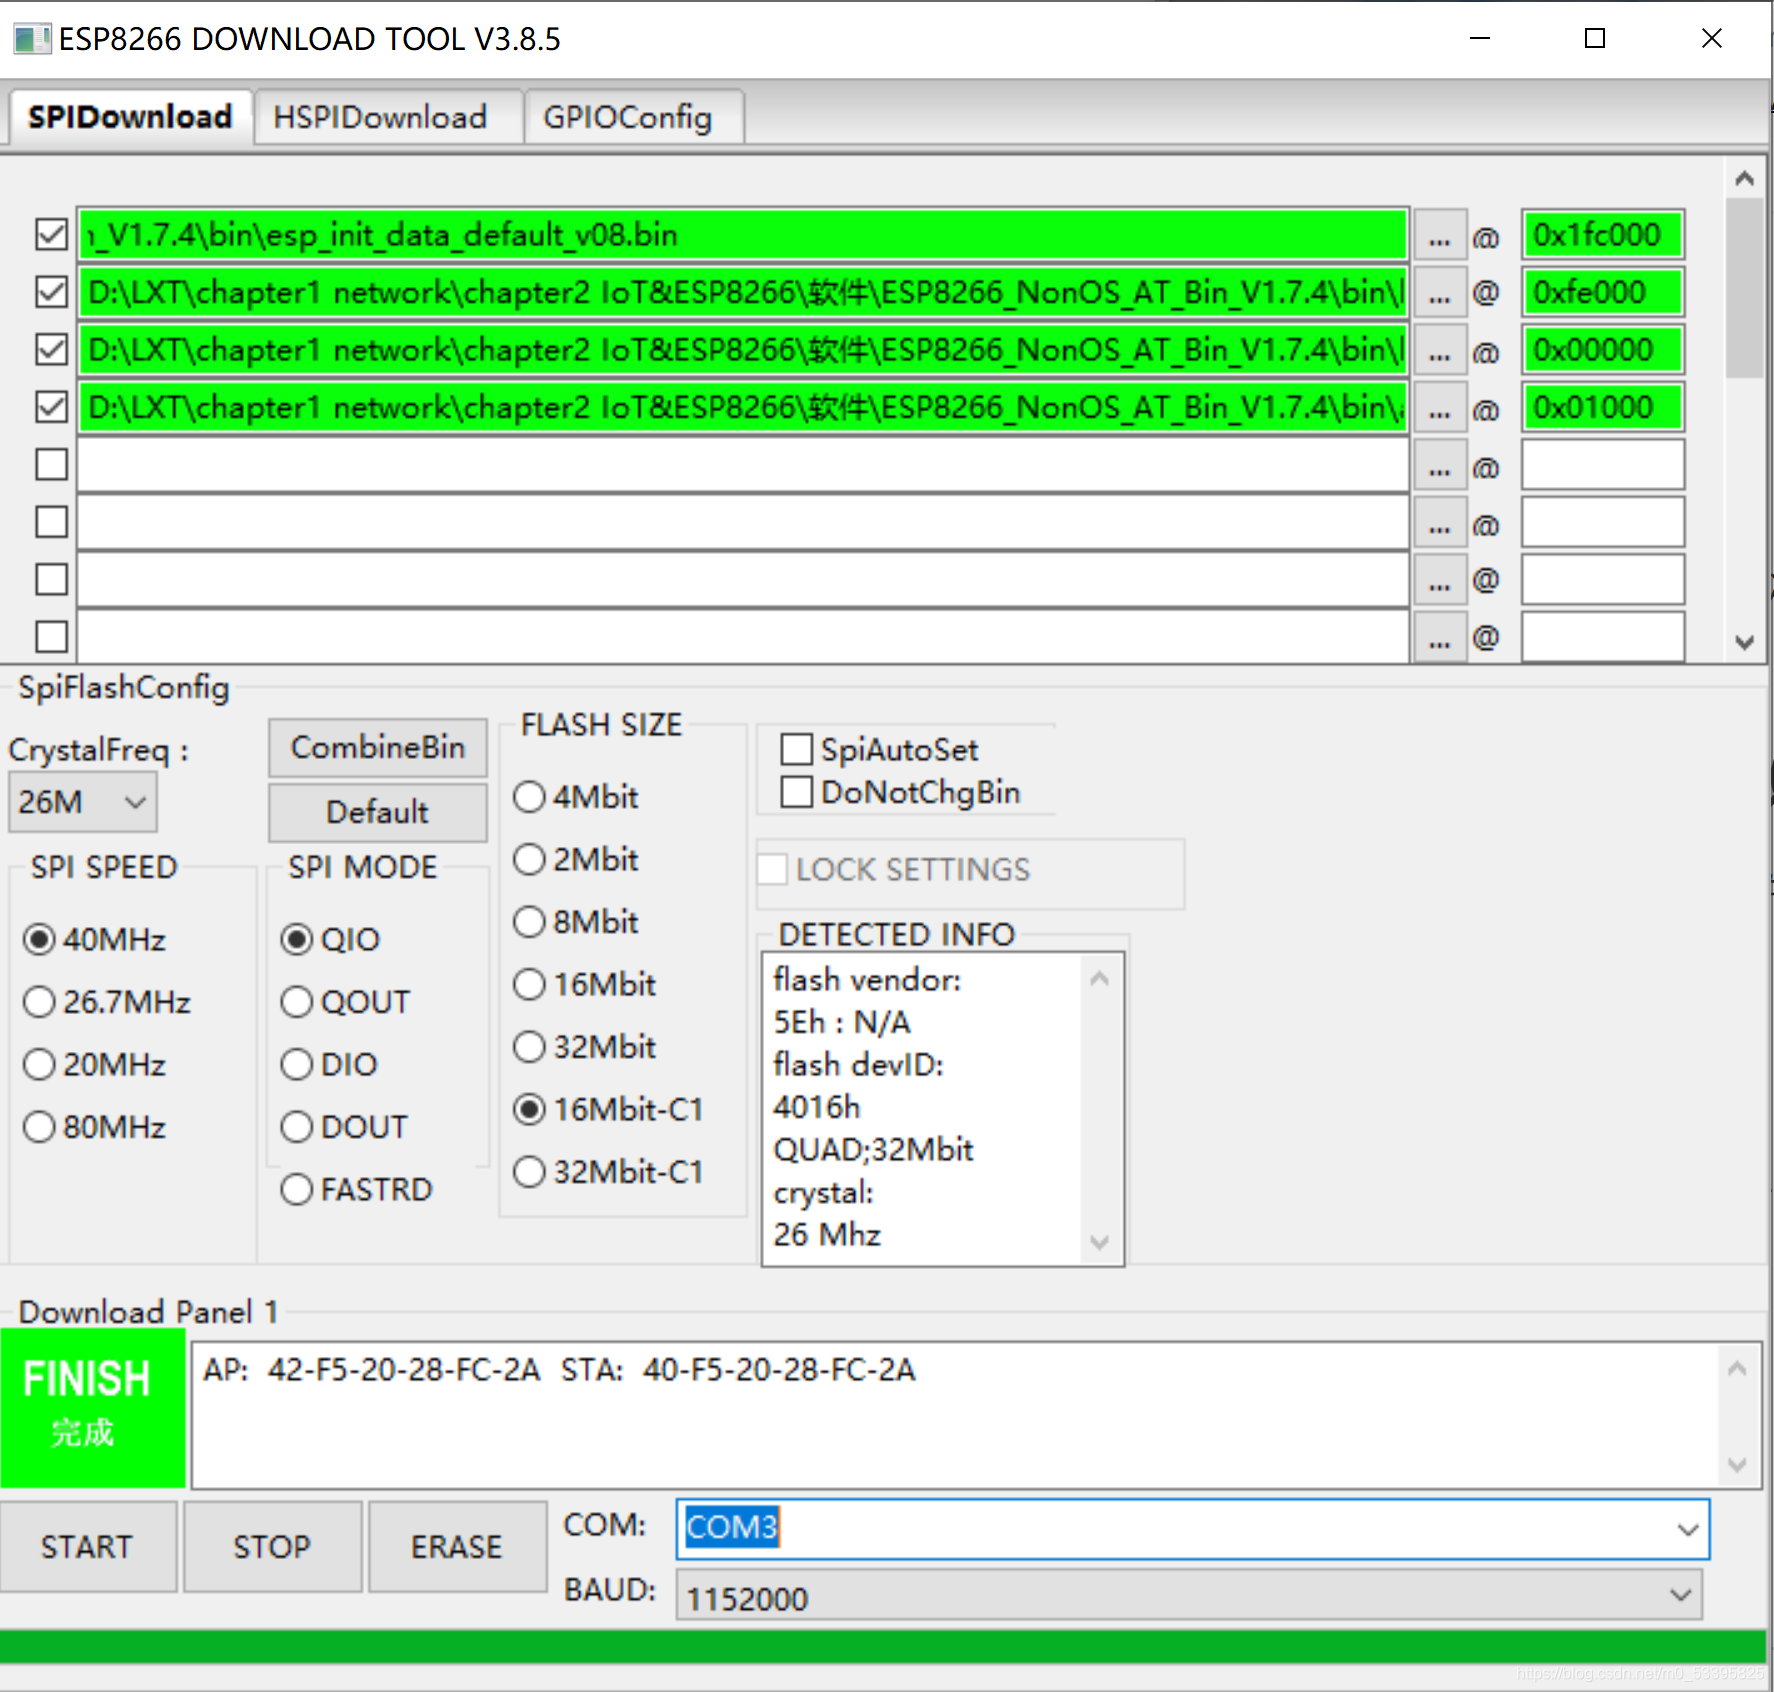Viewport: 1774px width, 1692px height.
Task: Switch SPI mode to DIO
Action: coord(296,1063)
